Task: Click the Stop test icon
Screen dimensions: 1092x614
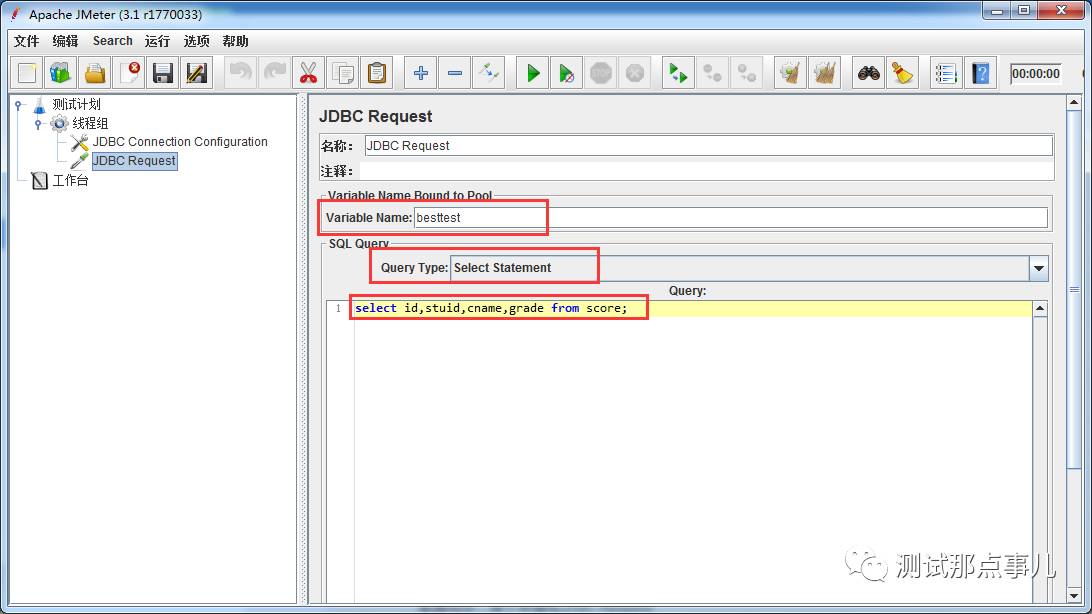Action: 600,72
